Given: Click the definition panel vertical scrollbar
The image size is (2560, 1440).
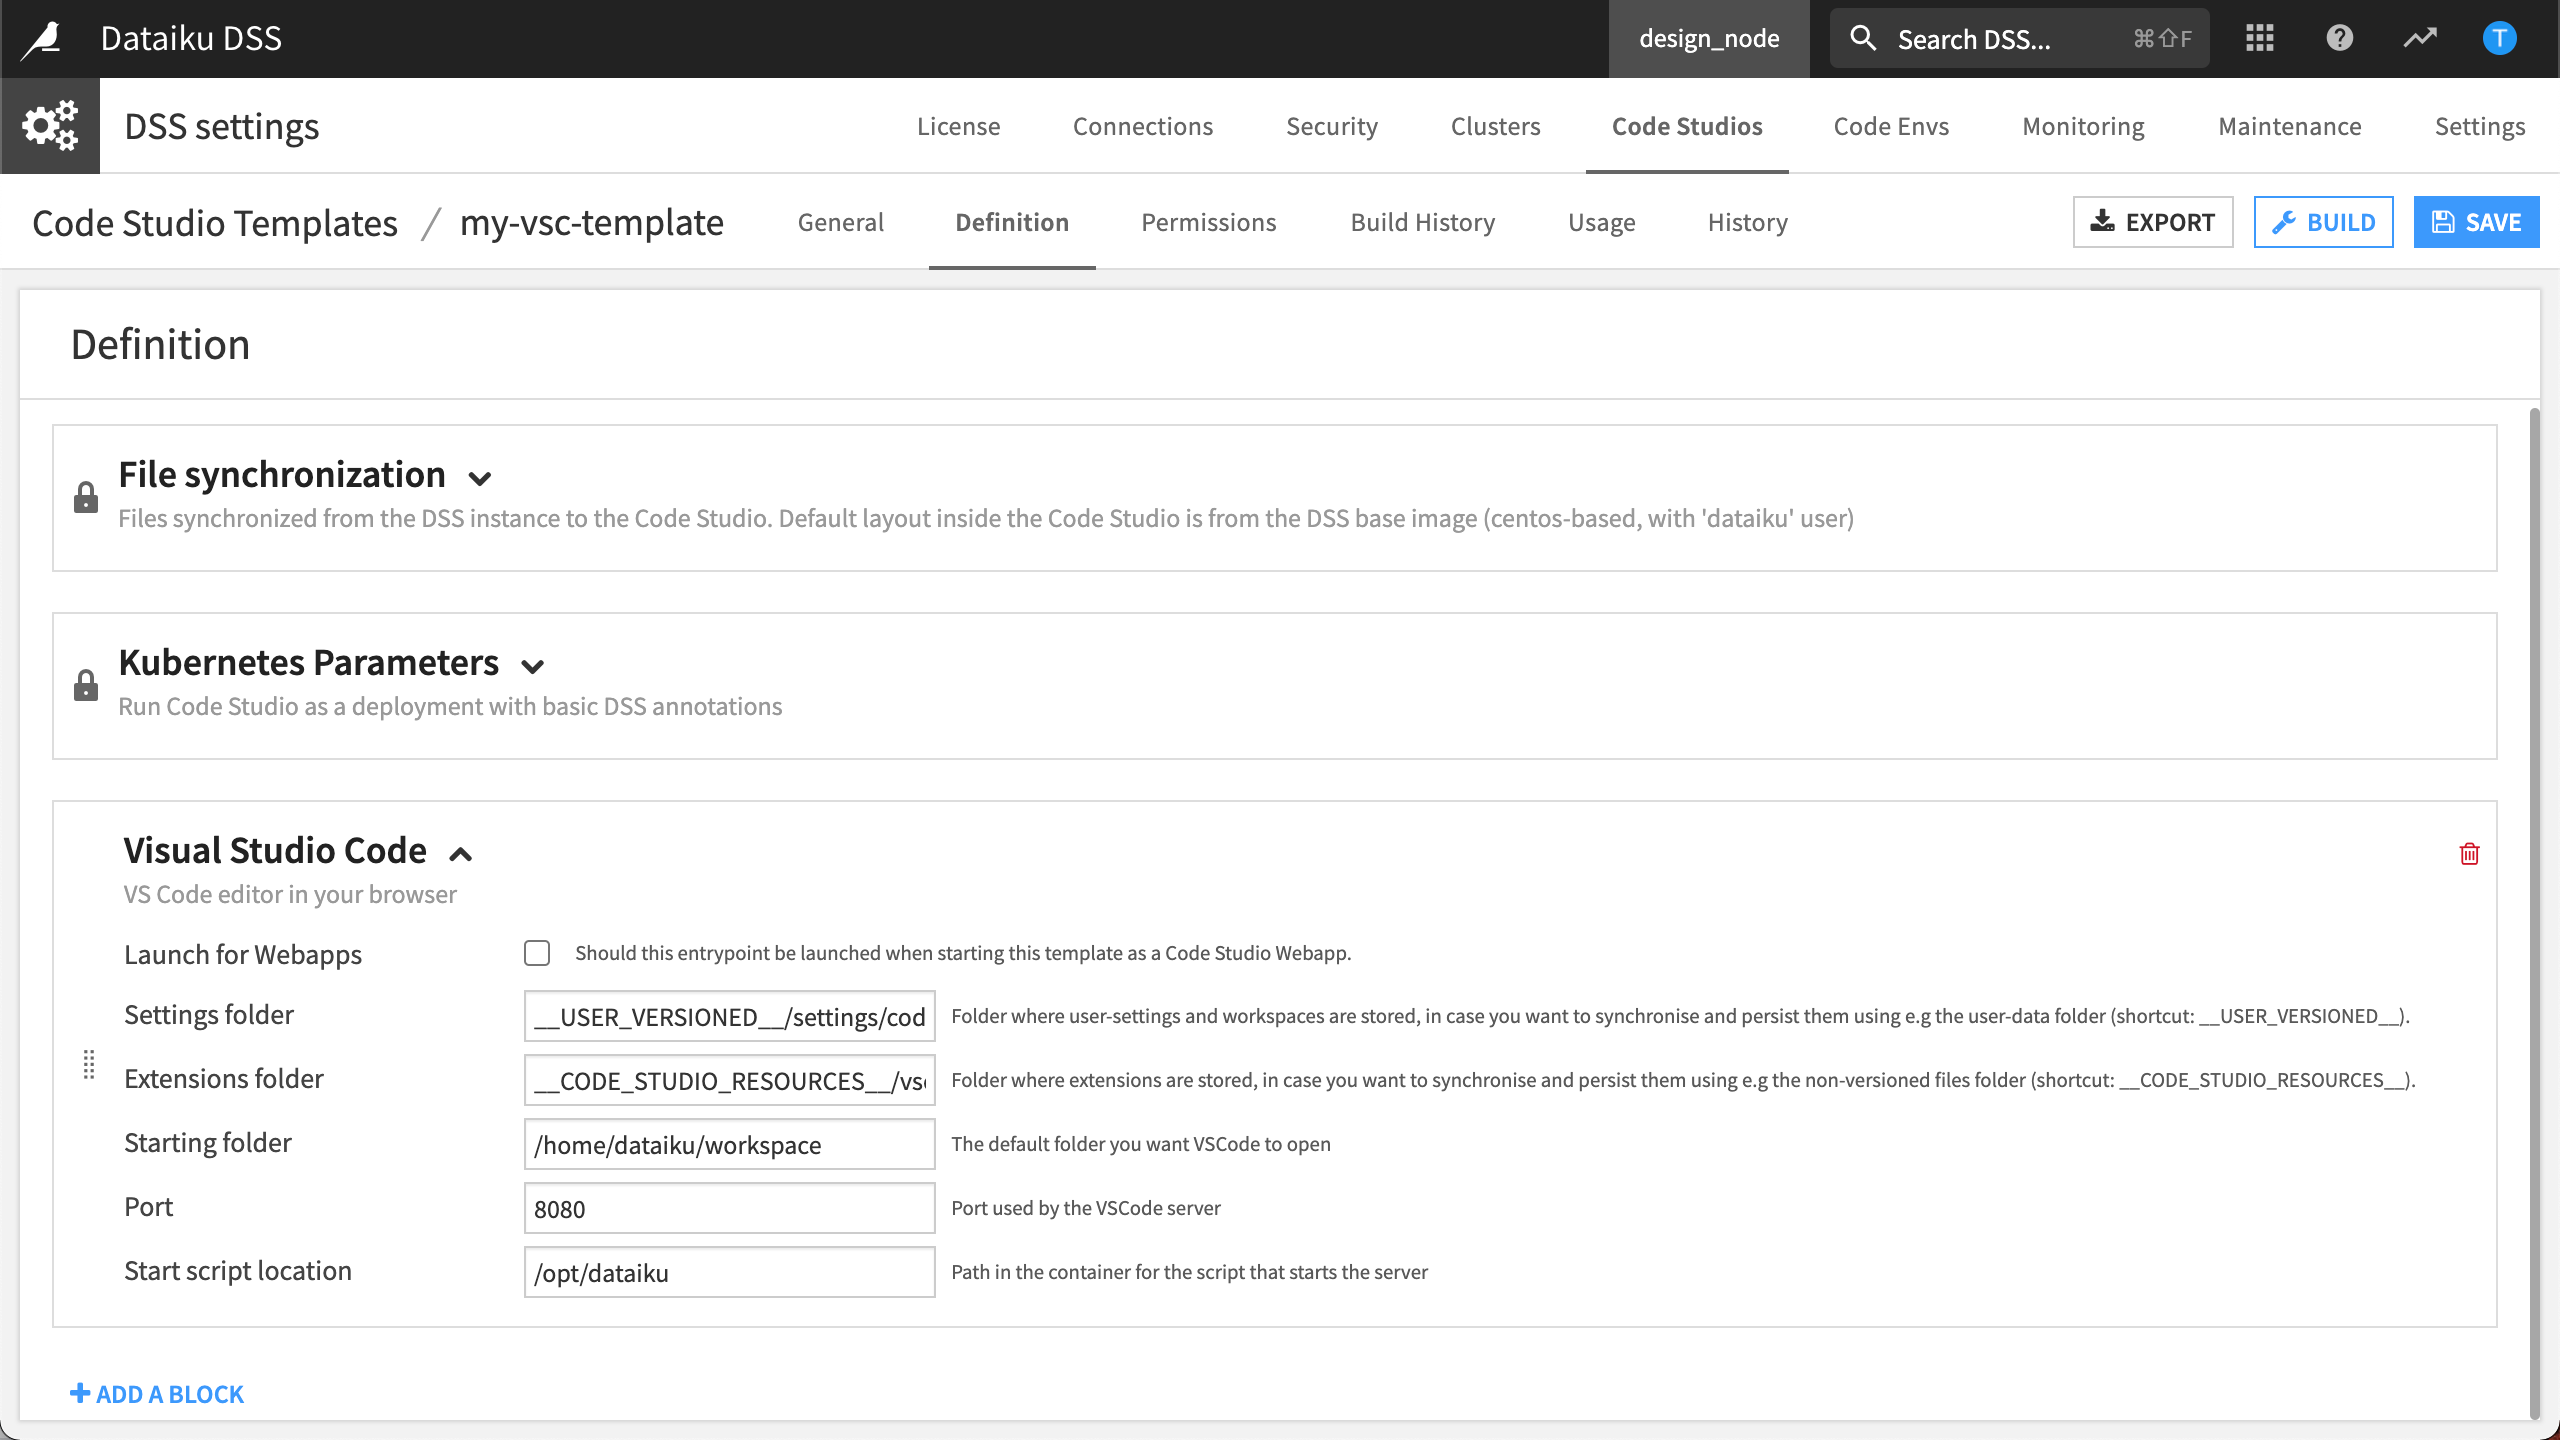Looking at the screenshot, I should click(x=2534, y=912).
